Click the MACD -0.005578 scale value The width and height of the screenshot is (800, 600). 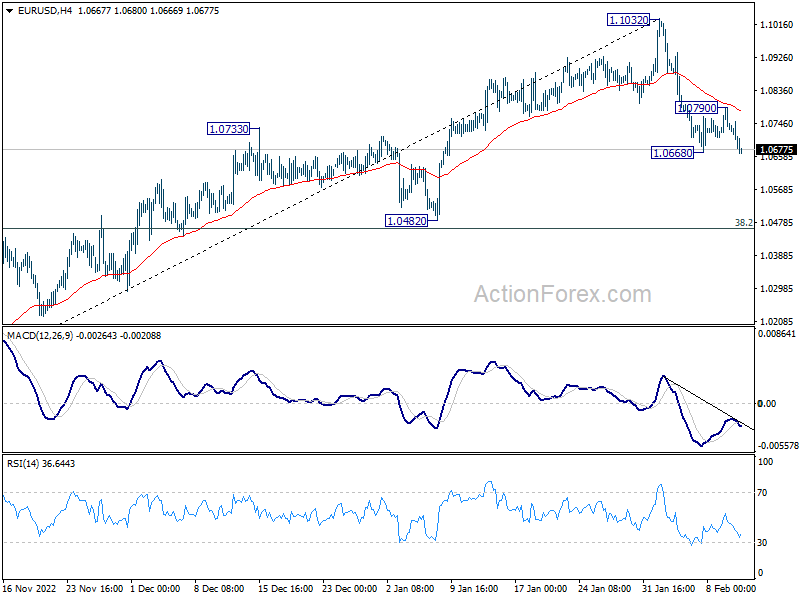point(778,446)
